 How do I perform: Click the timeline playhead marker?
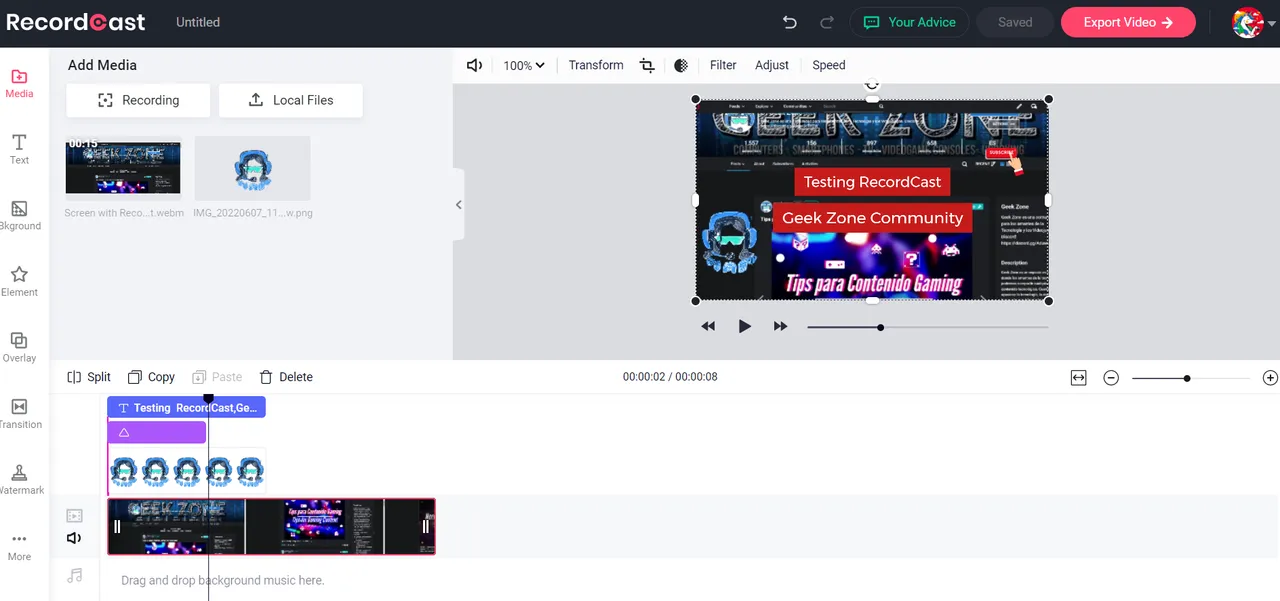coord(208,398)
